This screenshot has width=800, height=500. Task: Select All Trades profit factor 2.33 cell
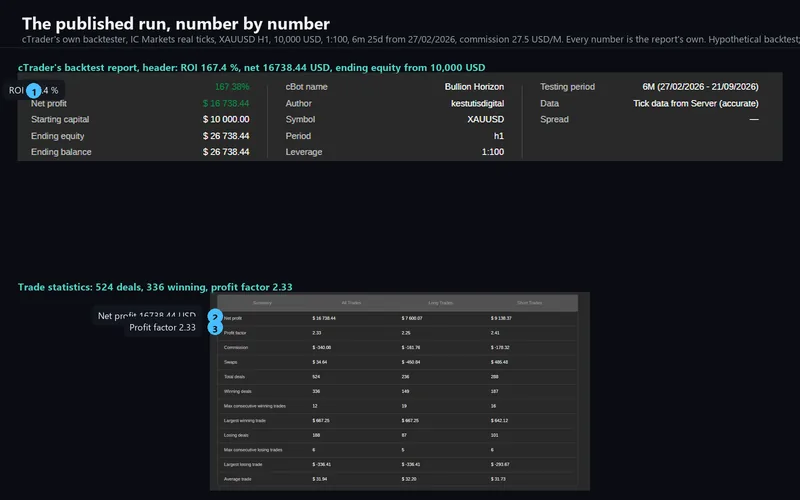tap(317, 333)
